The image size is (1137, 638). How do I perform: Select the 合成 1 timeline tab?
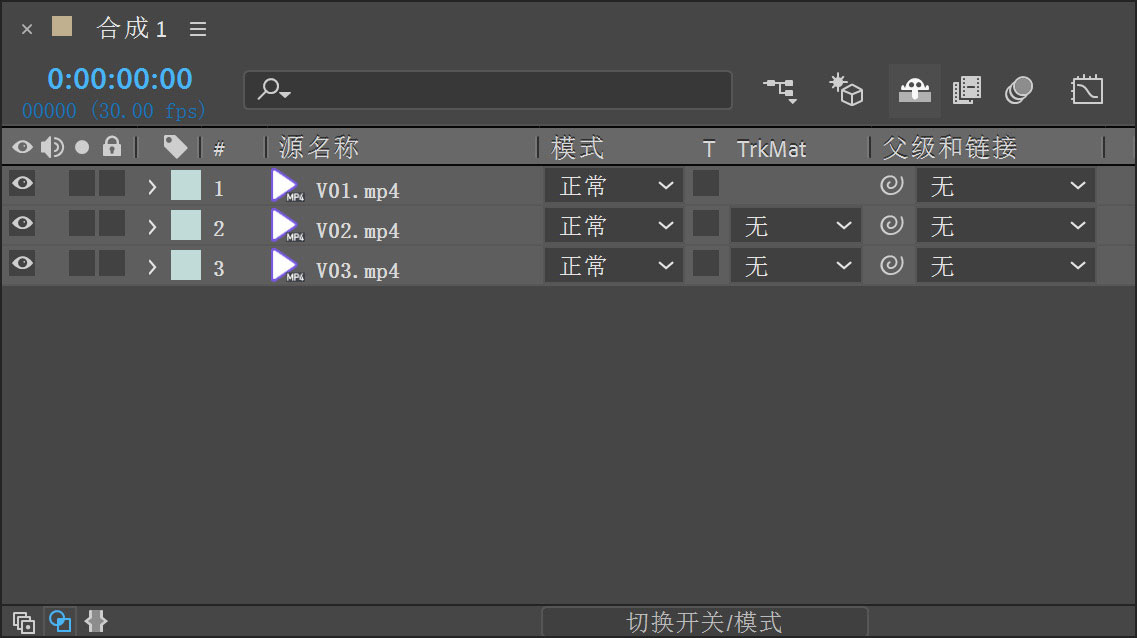(131, 29)
